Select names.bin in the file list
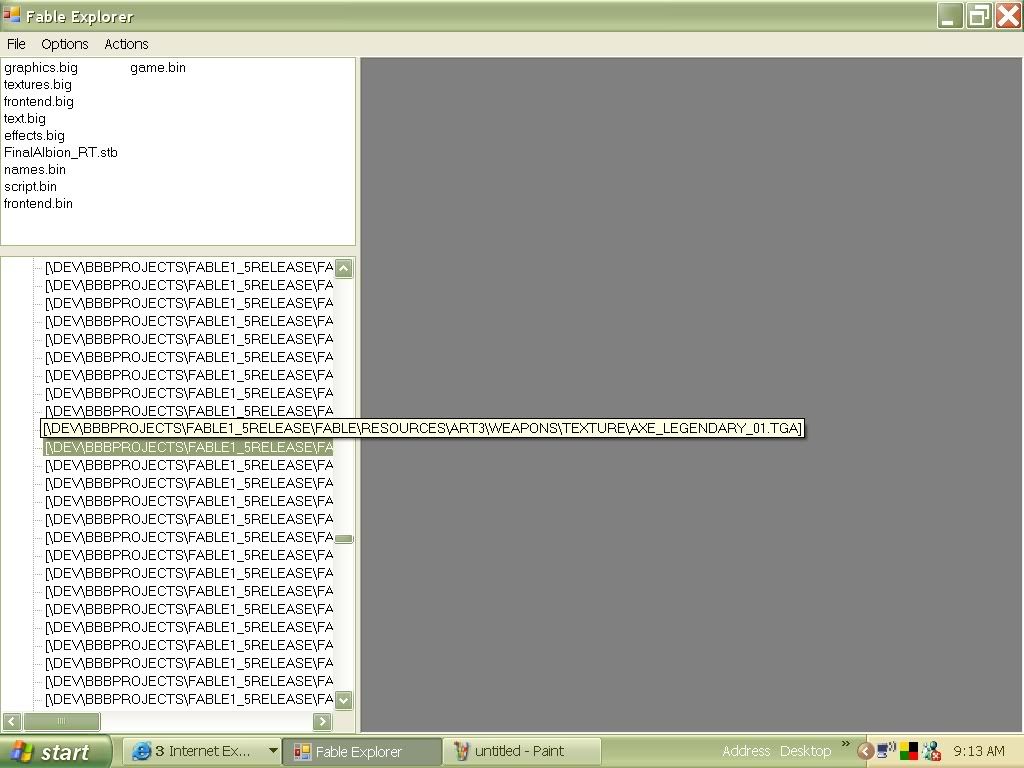Image resolution: width=1024 pixels, height=768 pixels. (x=35, y=169)
